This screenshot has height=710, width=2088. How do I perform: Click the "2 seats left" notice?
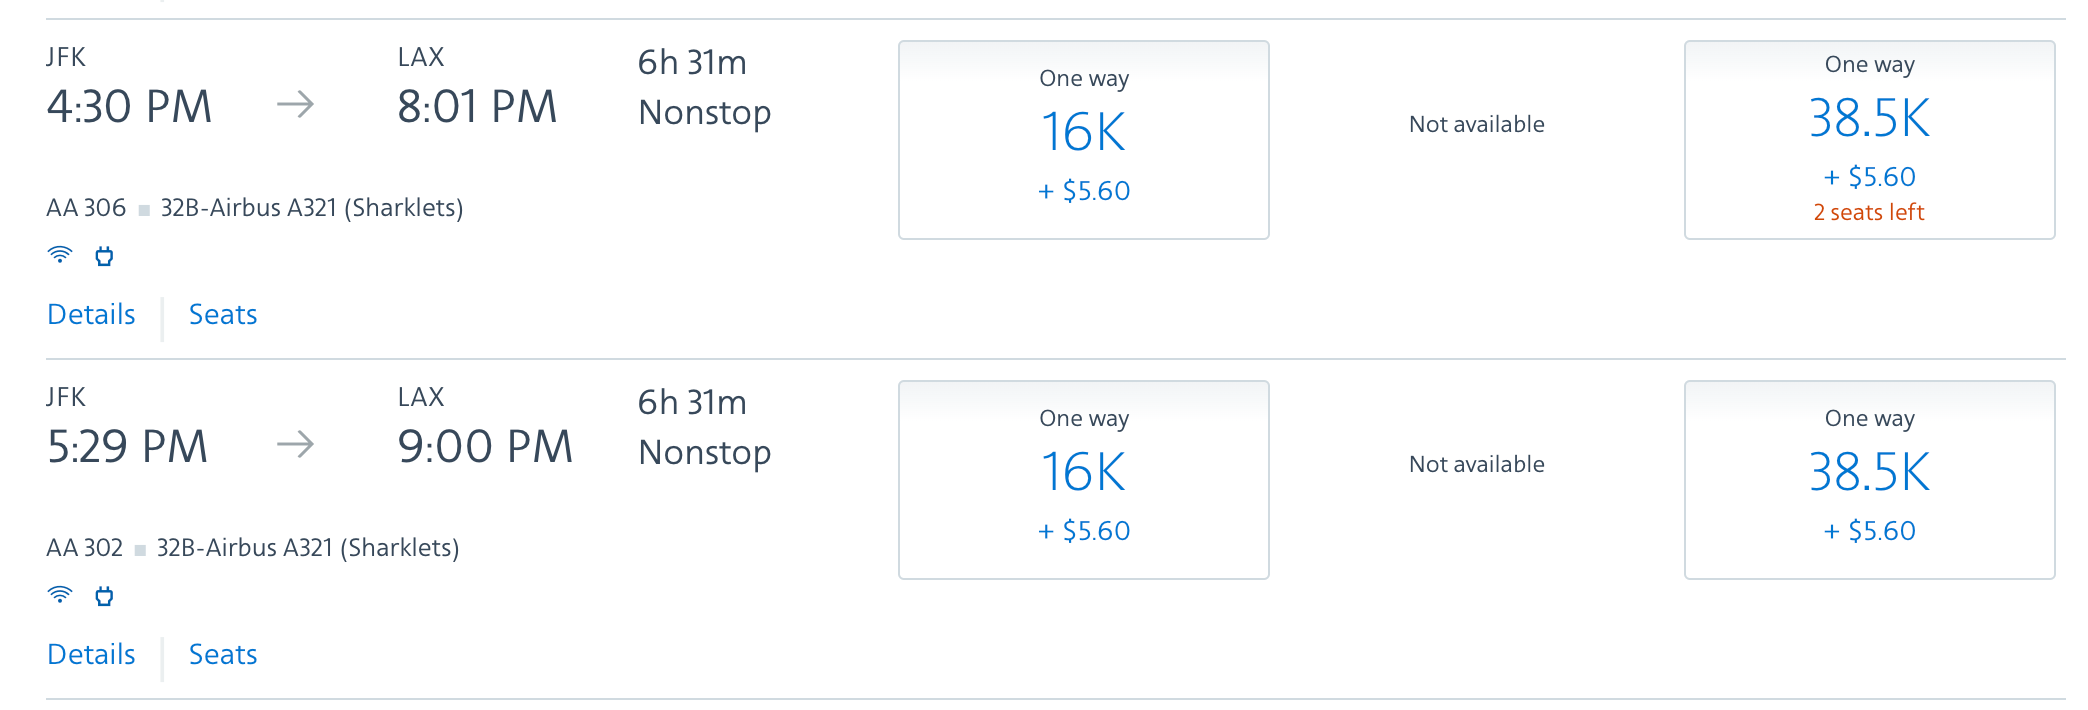coord(1869,212)
